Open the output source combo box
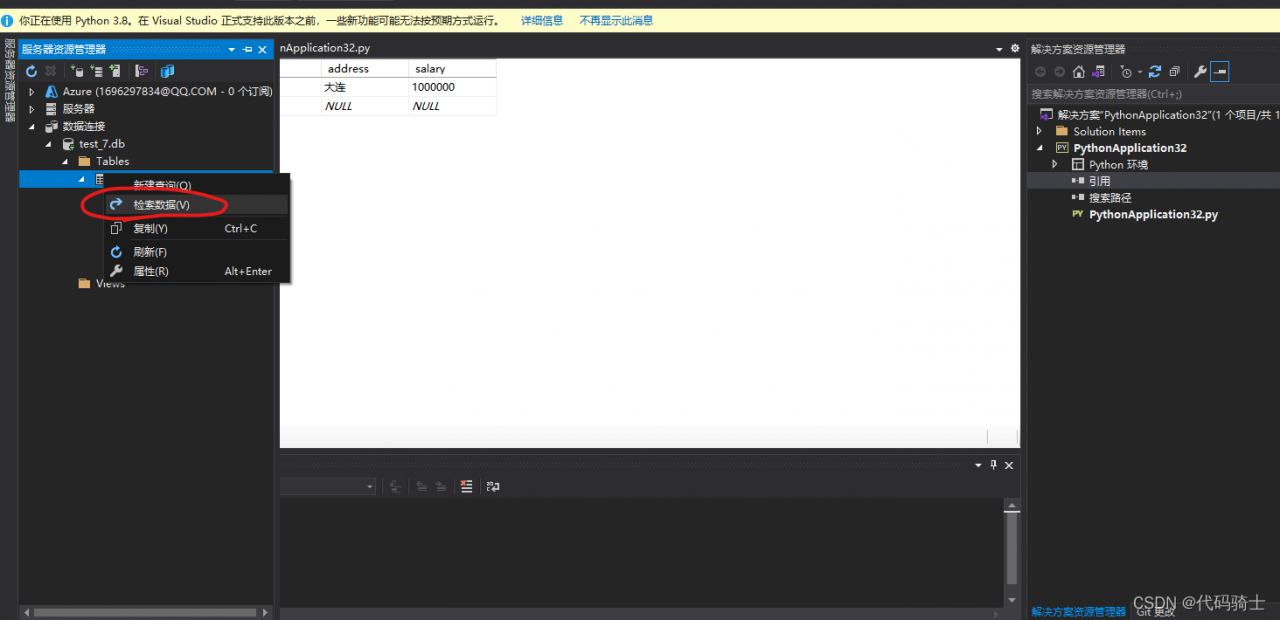Image resolution: width=1280 pixels, height=620 pixels. pos(327,486)
